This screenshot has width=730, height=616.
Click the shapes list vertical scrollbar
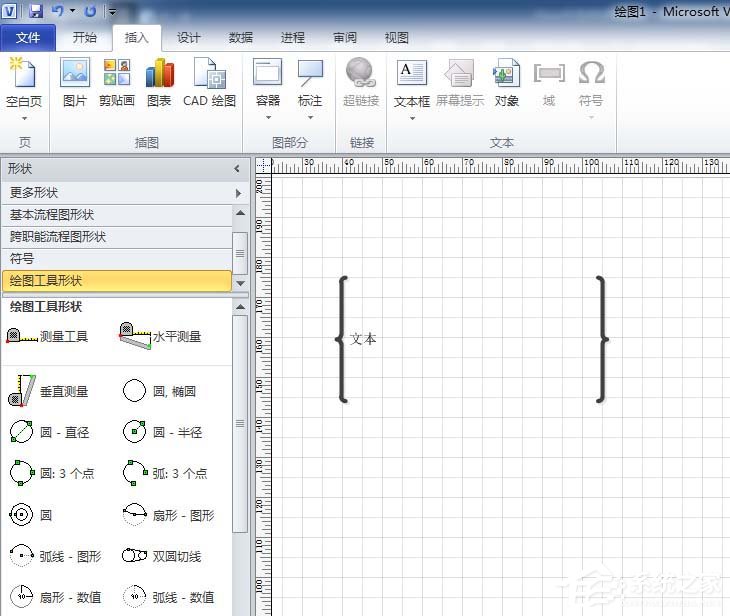pyautogui.click(x=240, y=423)
